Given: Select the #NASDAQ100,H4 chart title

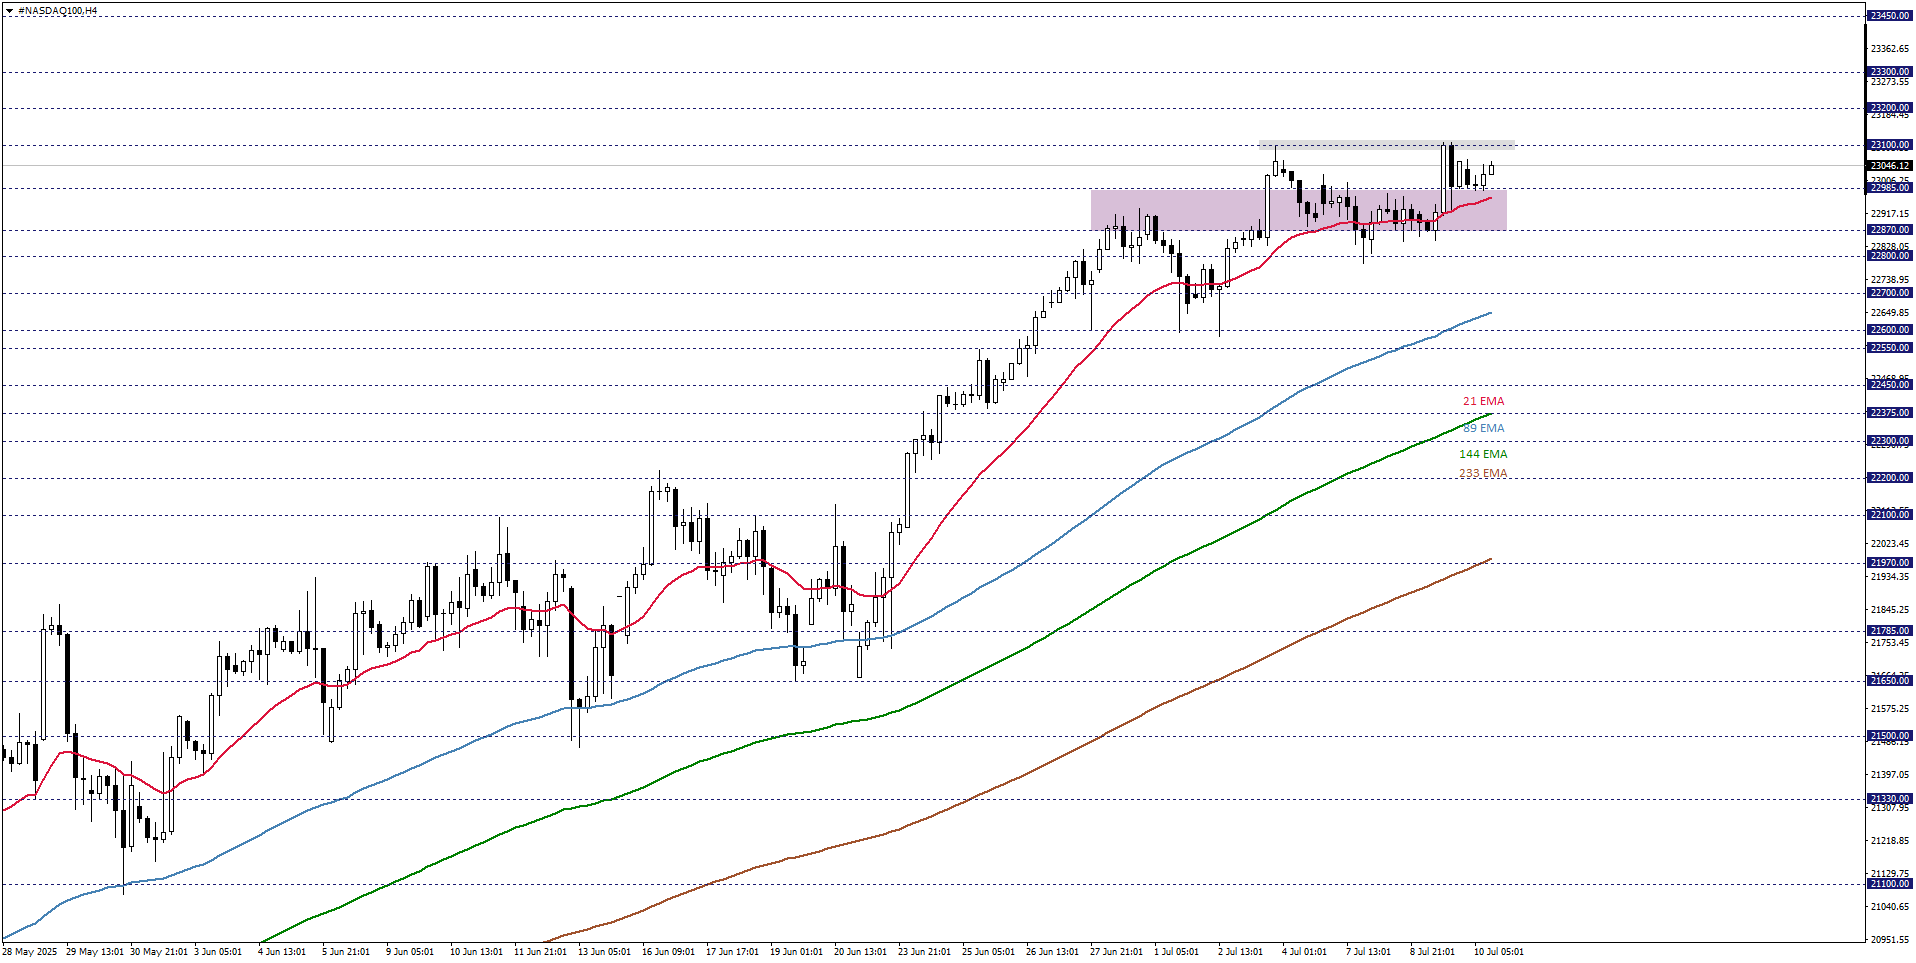Looking at the screenshot, I should pos(58,11).
